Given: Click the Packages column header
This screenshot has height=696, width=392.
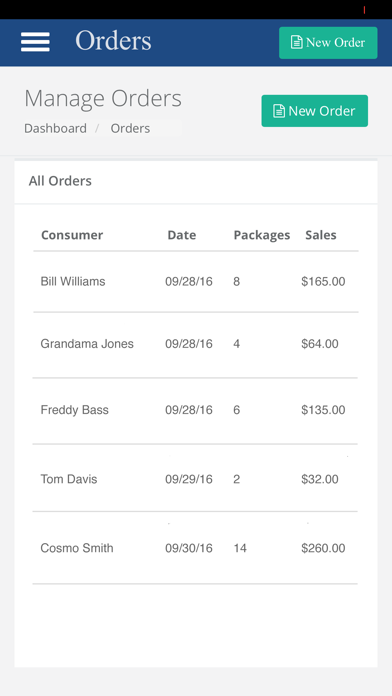Looking at the screenshot, I should (x=262, y=235).
